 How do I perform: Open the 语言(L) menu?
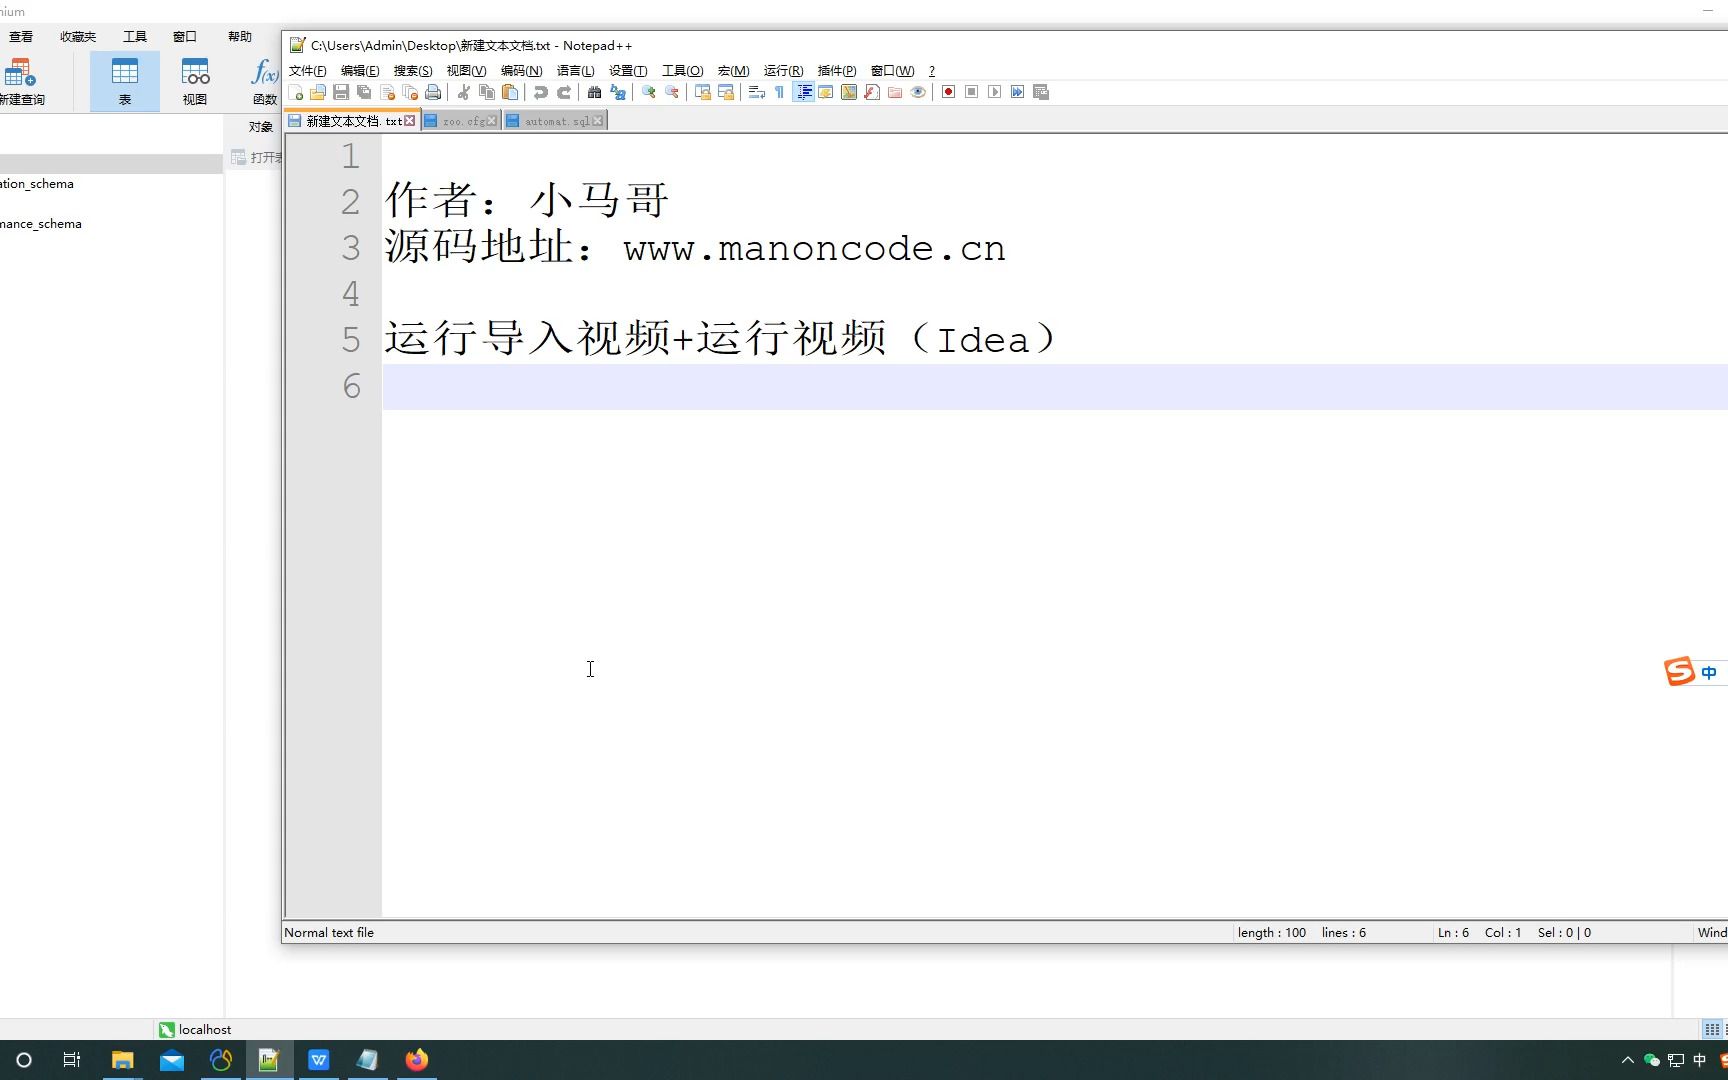575,71
